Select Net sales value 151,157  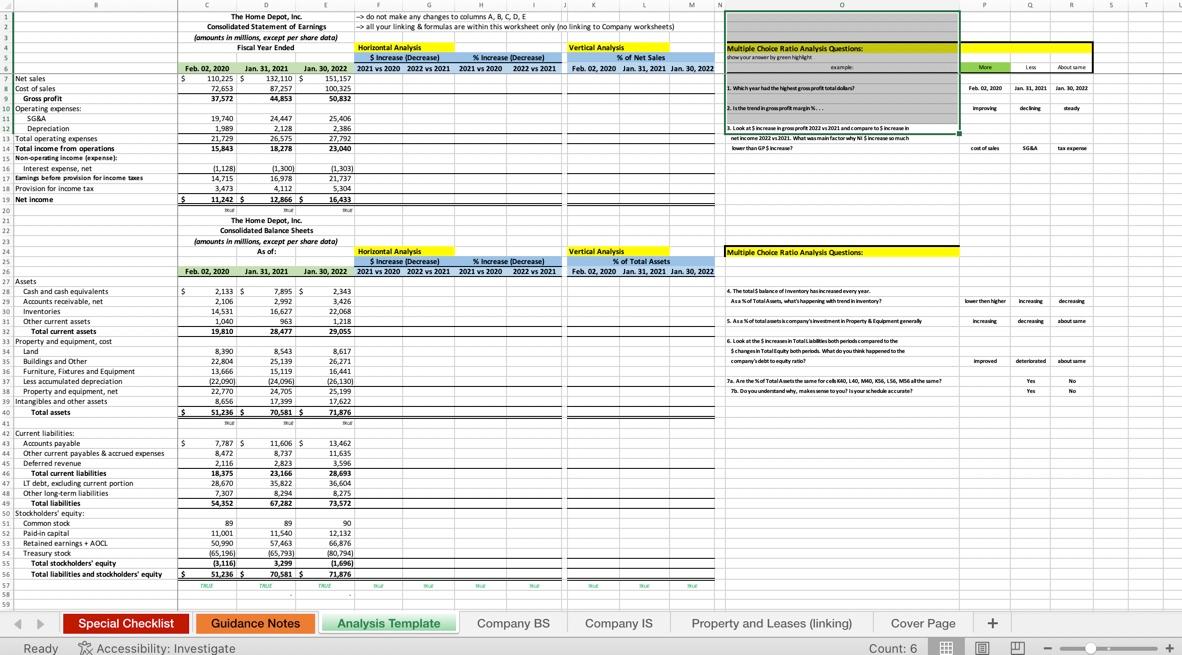[x=325, y=78]
